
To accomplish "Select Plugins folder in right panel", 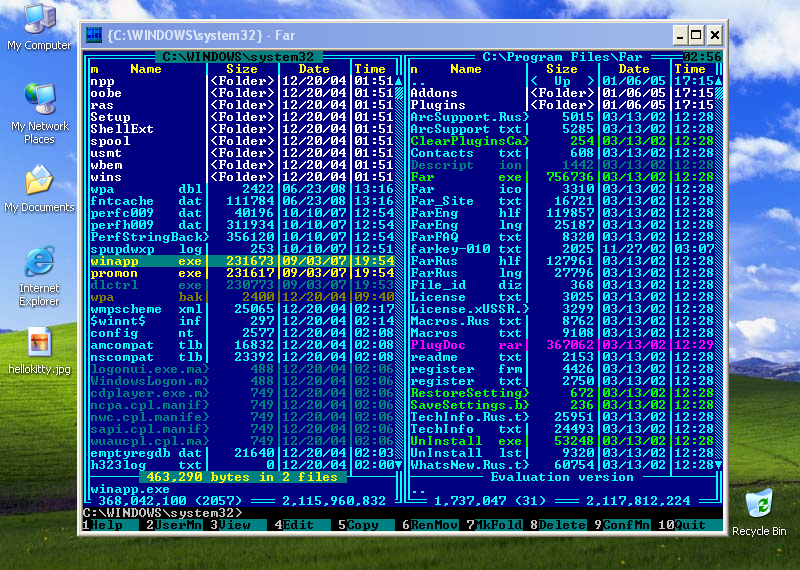I will [562, 105].
